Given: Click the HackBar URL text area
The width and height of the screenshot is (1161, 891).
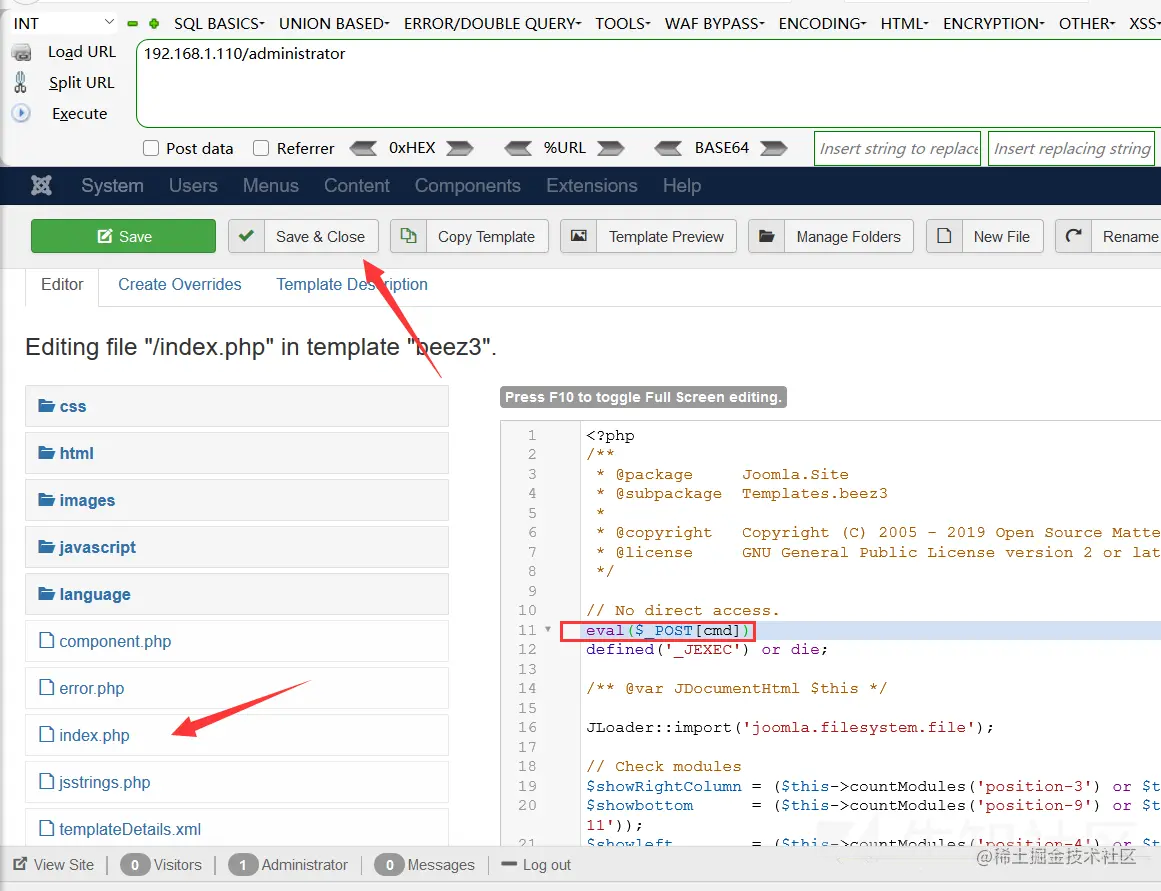Looking at the screenshot, I should point(649,83).
